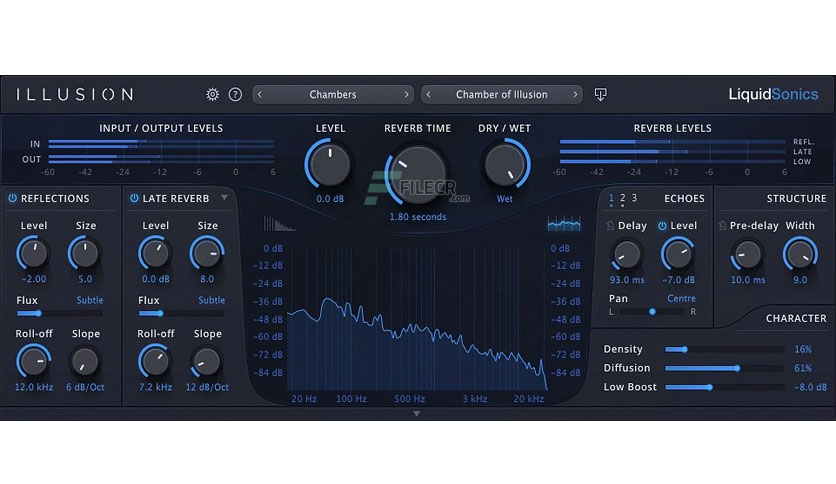Click the 16% Density value

tap(803, 350)
